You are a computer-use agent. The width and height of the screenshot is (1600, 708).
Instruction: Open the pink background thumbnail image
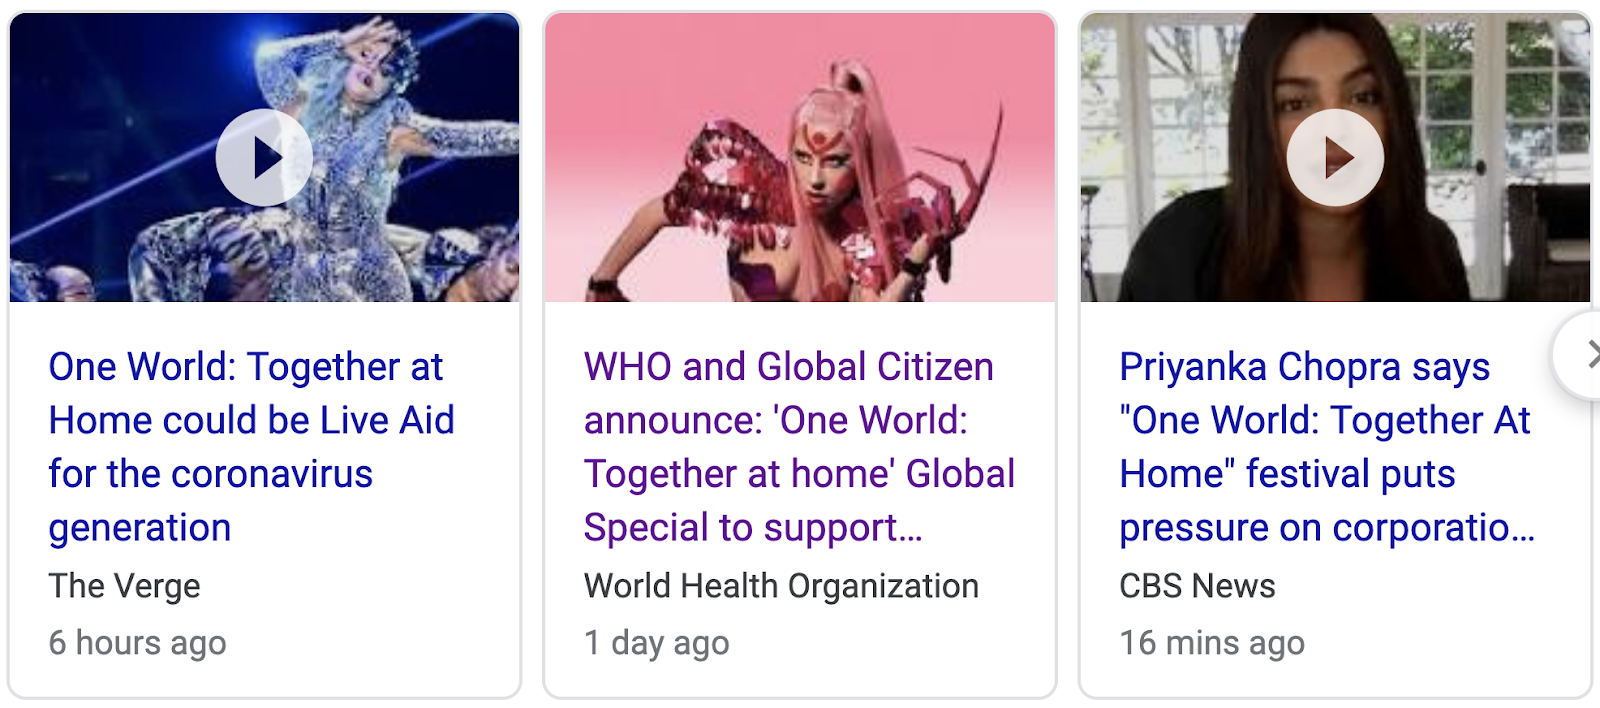[x=800, y=157]
